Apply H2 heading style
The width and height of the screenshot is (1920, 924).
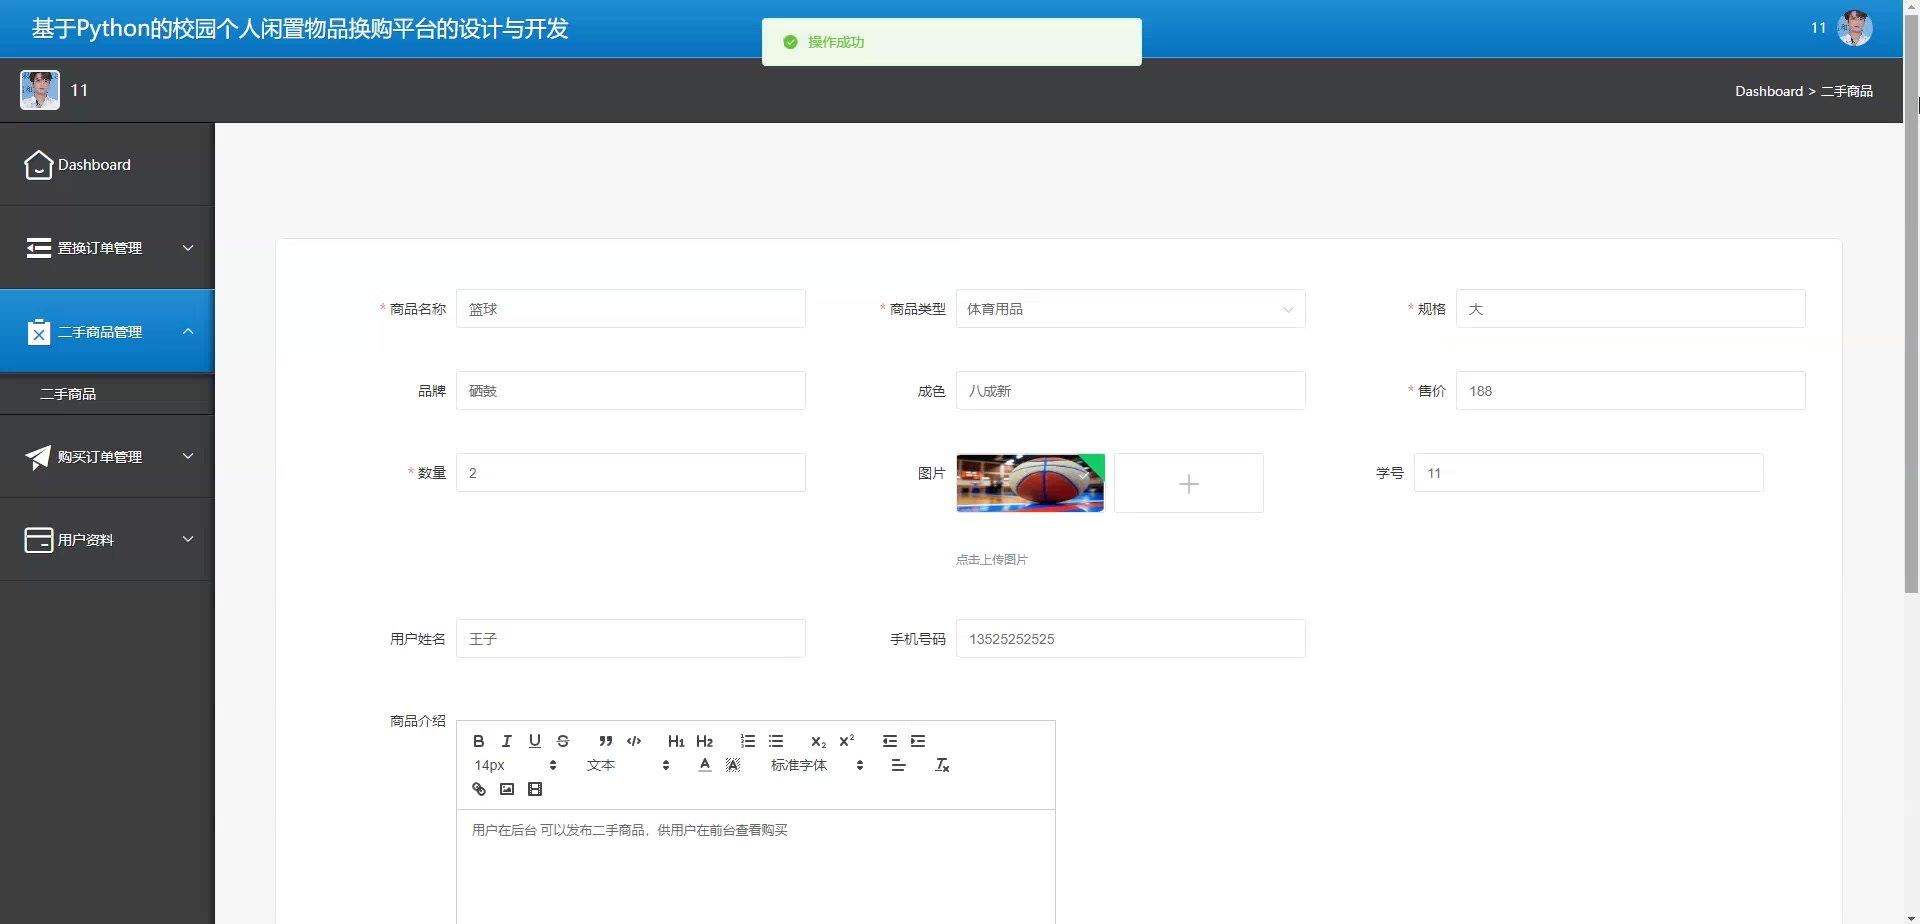tap(704, 741)
